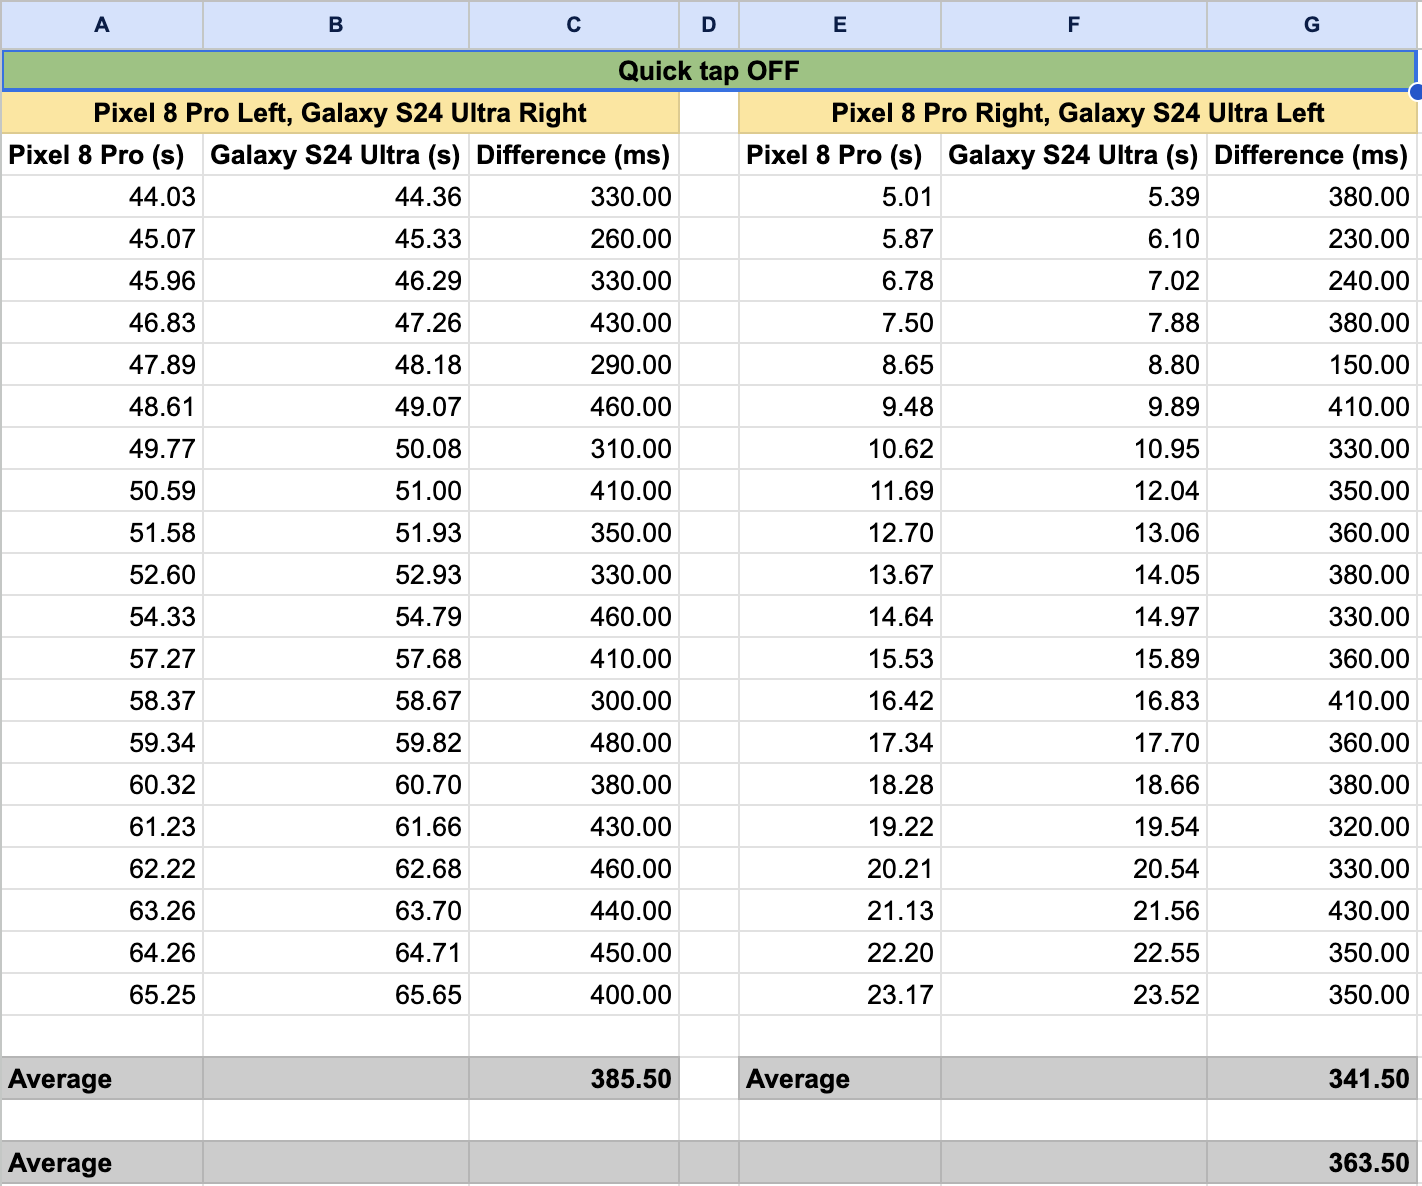Image resolution: width=1422 pixels, height=1186 pixels.
Task: Select column B header
Action: pyautogui.click(x=336, y=25)
